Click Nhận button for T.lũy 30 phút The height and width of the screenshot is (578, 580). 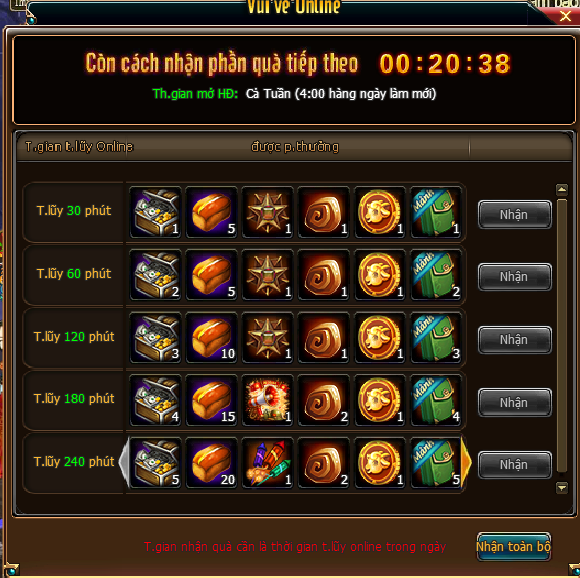click(x=515, y=214)
